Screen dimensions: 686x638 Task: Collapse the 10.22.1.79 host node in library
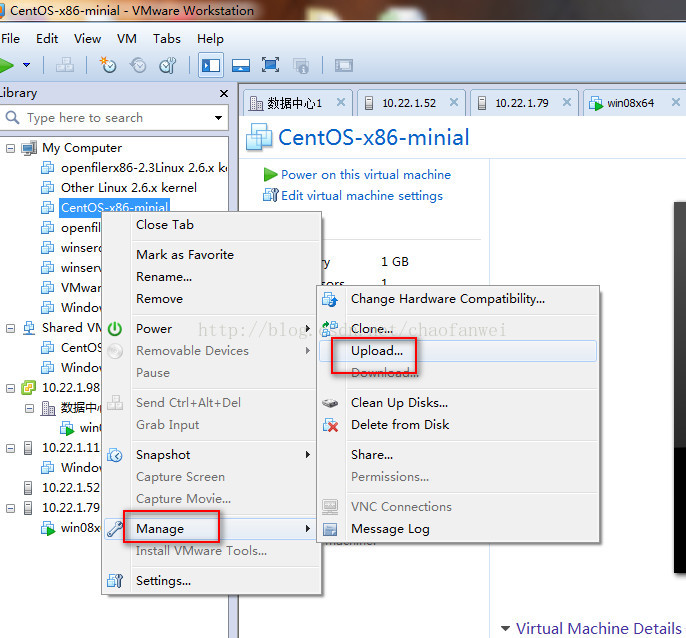click(x=10, y=508)
